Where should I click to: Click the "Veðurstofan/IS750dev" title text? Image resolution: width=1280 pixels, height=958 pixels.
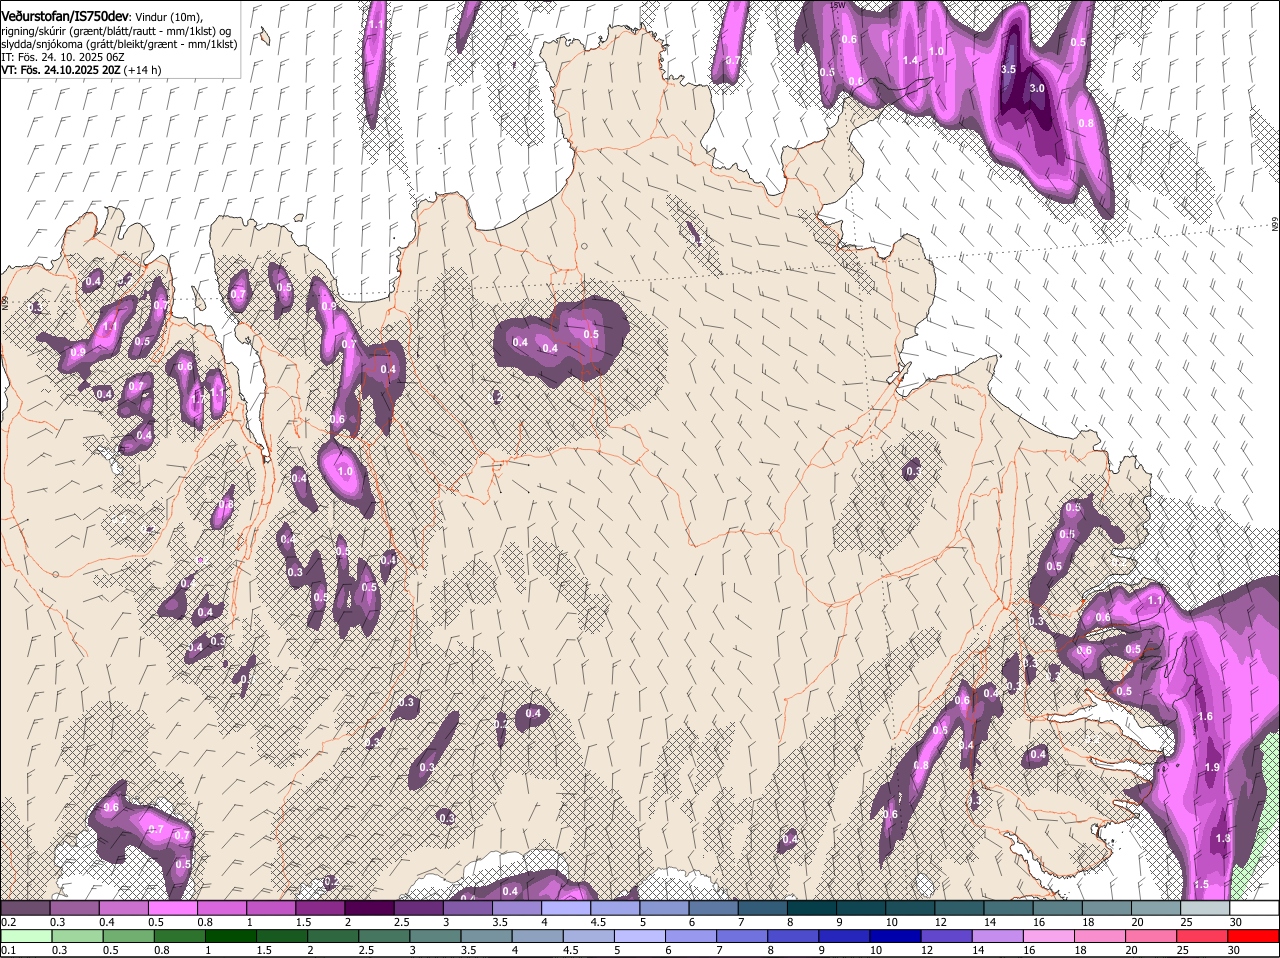(65, 16)
